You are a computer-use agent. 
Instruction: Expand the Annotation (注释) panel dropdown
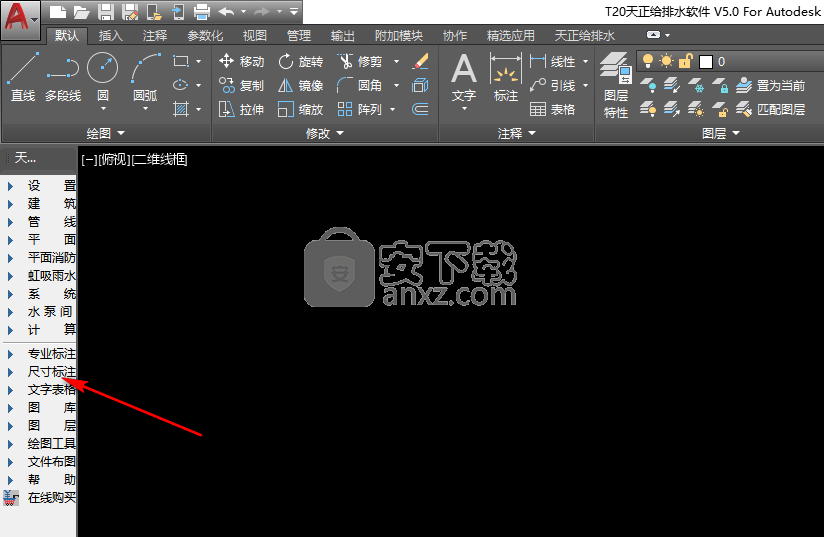pyautogui.click(x=517, y=133)
